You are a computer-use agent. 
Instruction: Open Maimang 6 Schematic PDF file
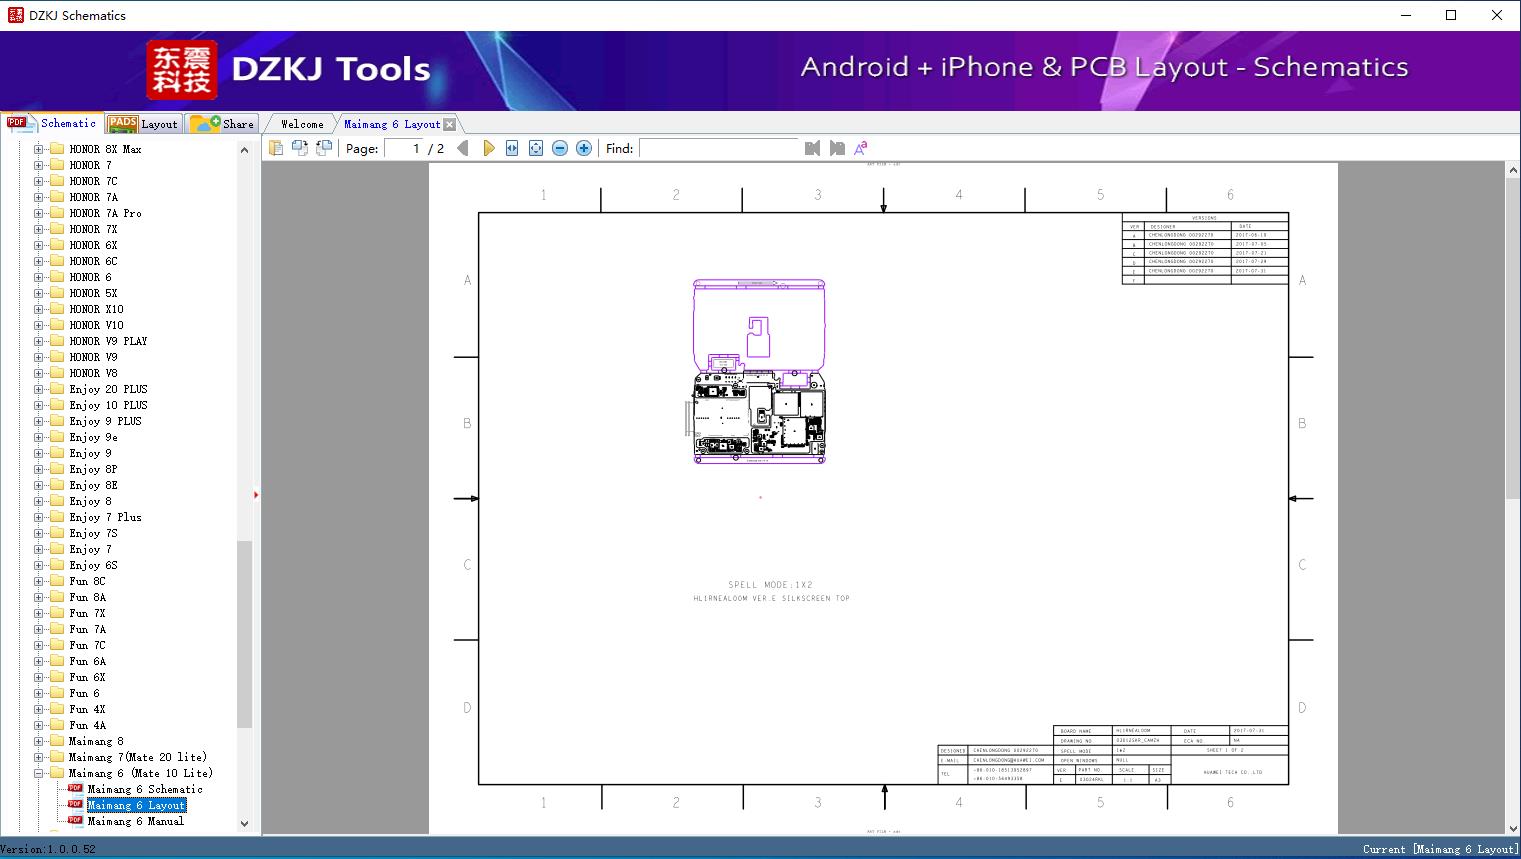pos(144,789)
